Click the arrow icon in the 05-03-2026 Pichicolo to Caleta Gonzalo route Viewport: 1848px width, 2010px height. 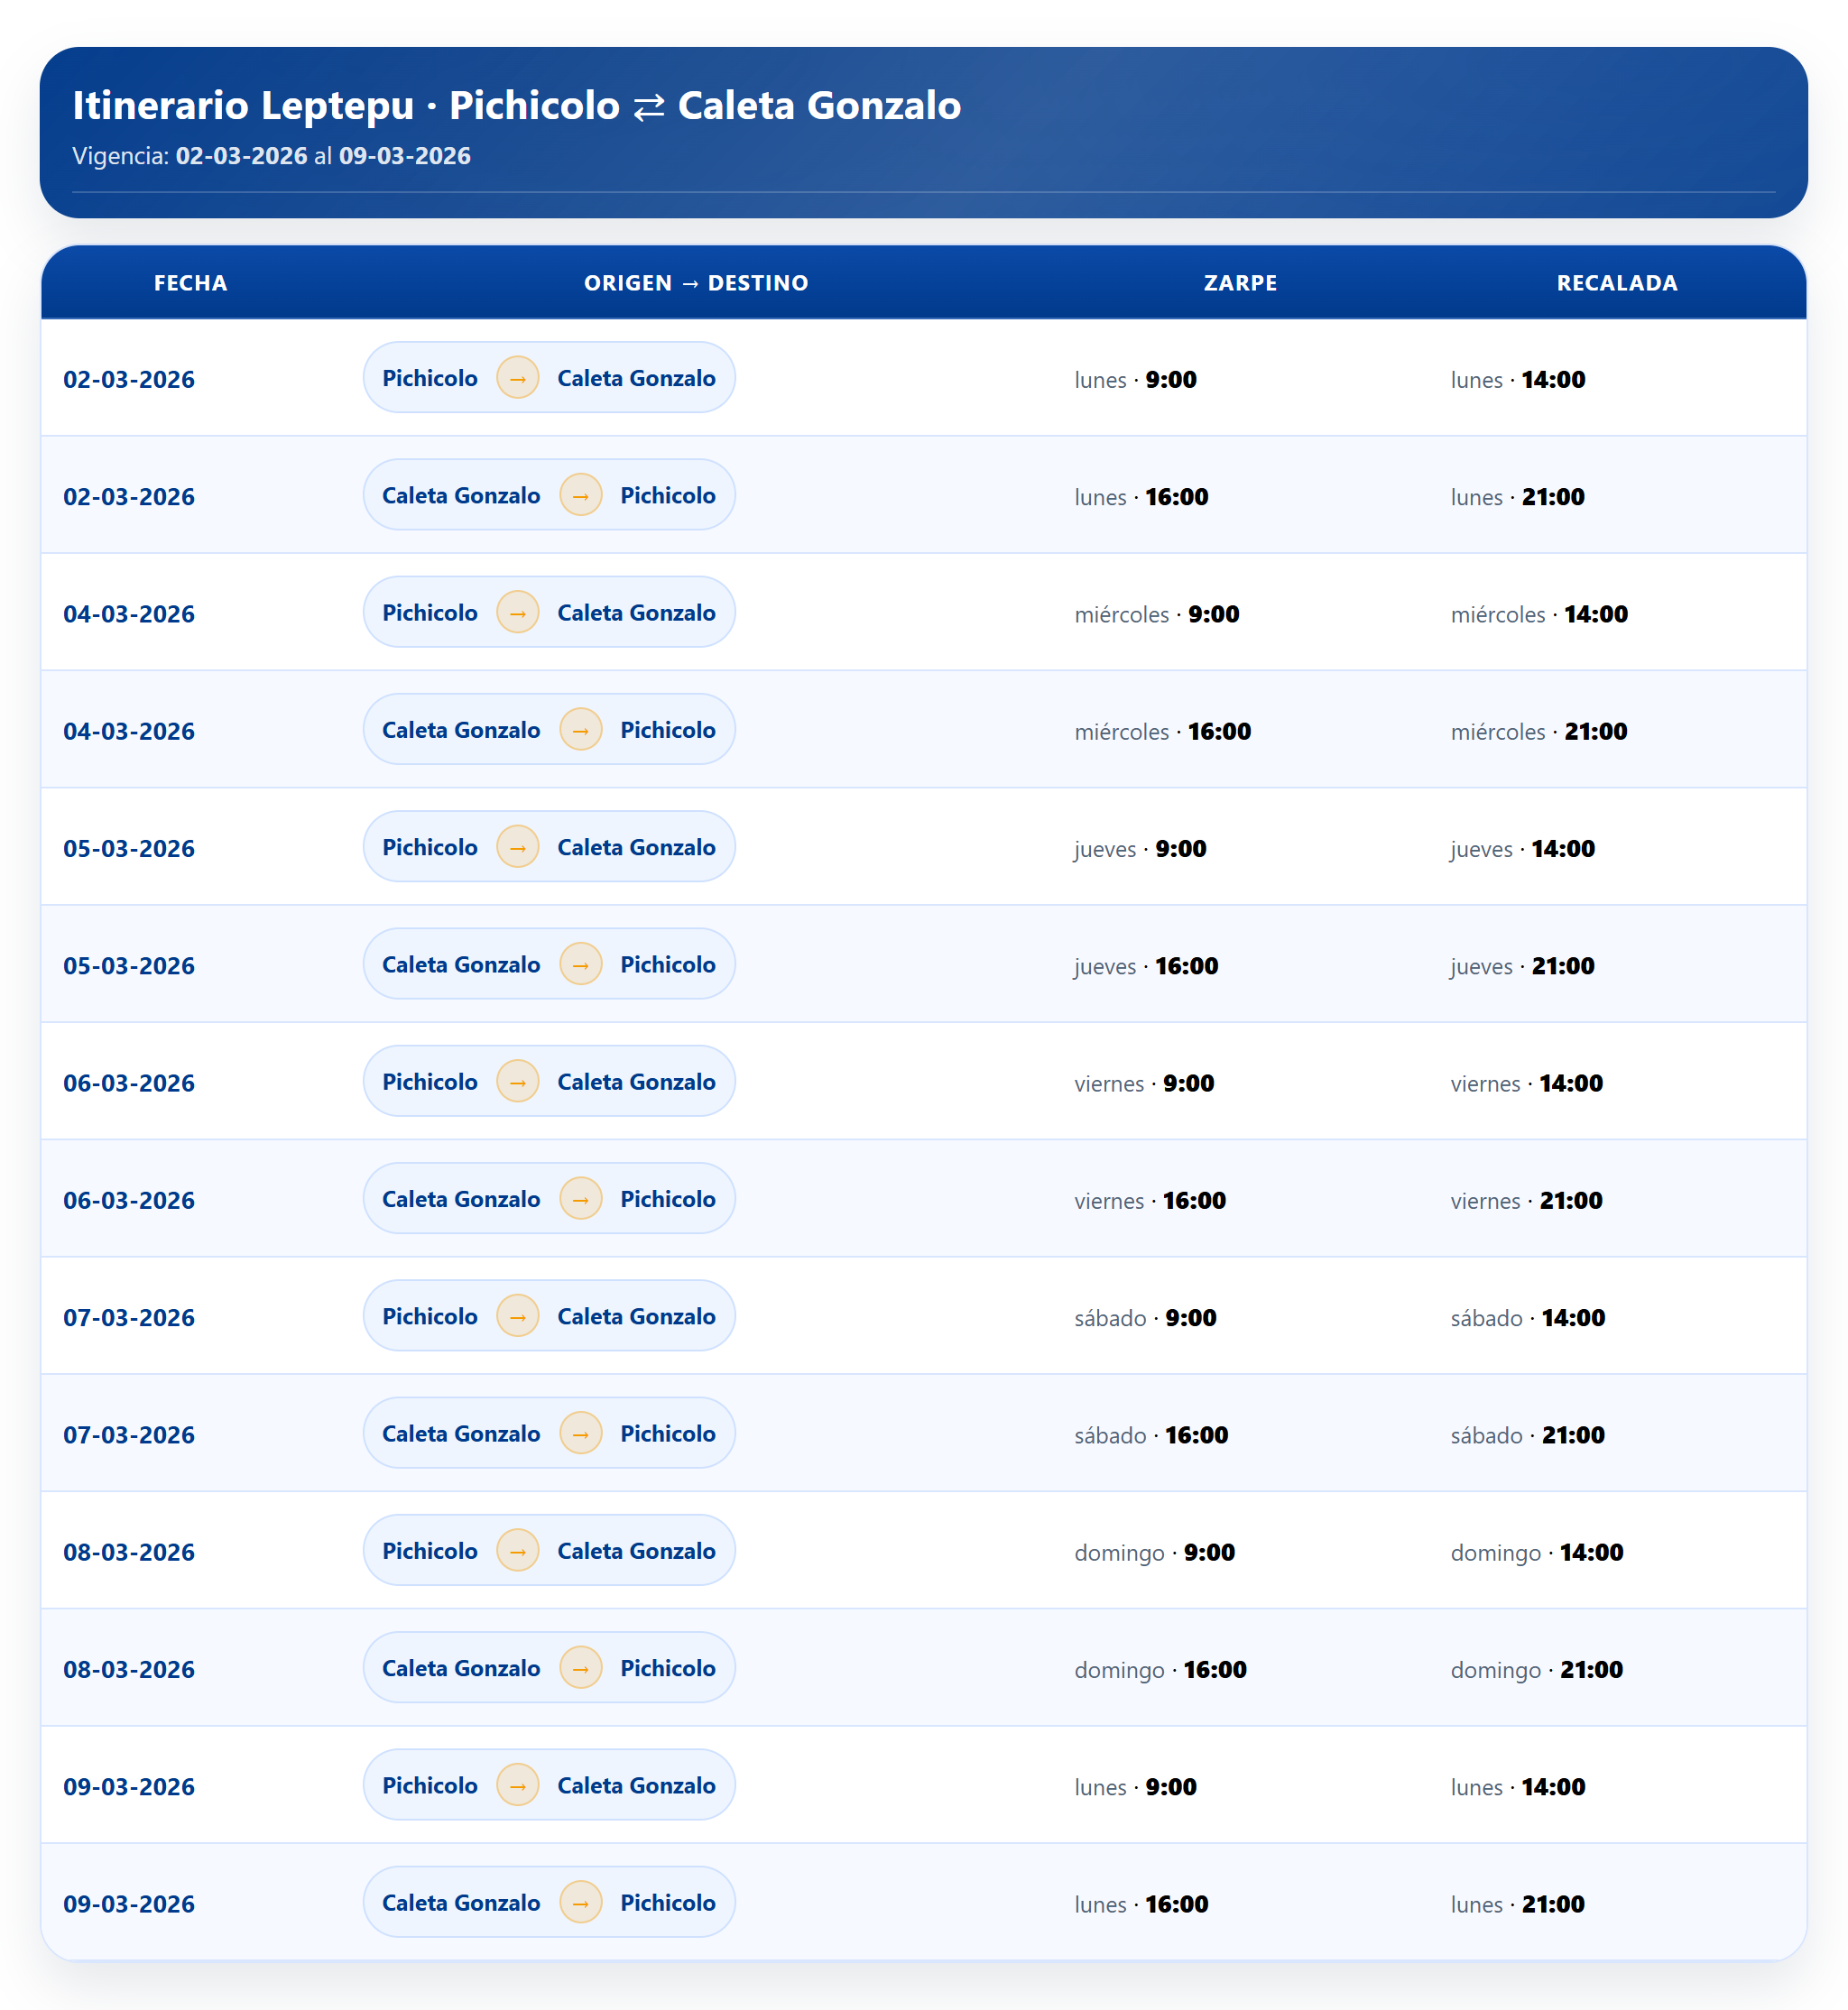click(518, 847)
